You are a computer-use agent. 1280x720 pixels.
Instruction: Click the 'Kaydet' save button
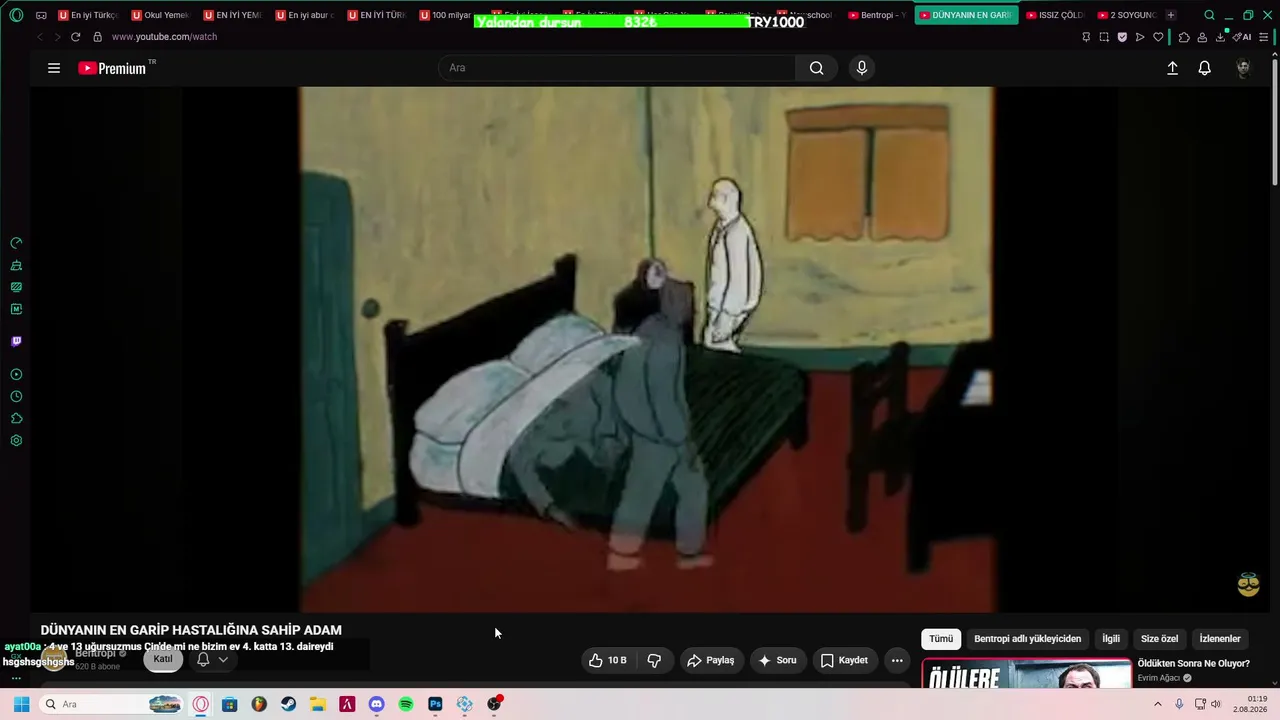click(x=845, y=660)
